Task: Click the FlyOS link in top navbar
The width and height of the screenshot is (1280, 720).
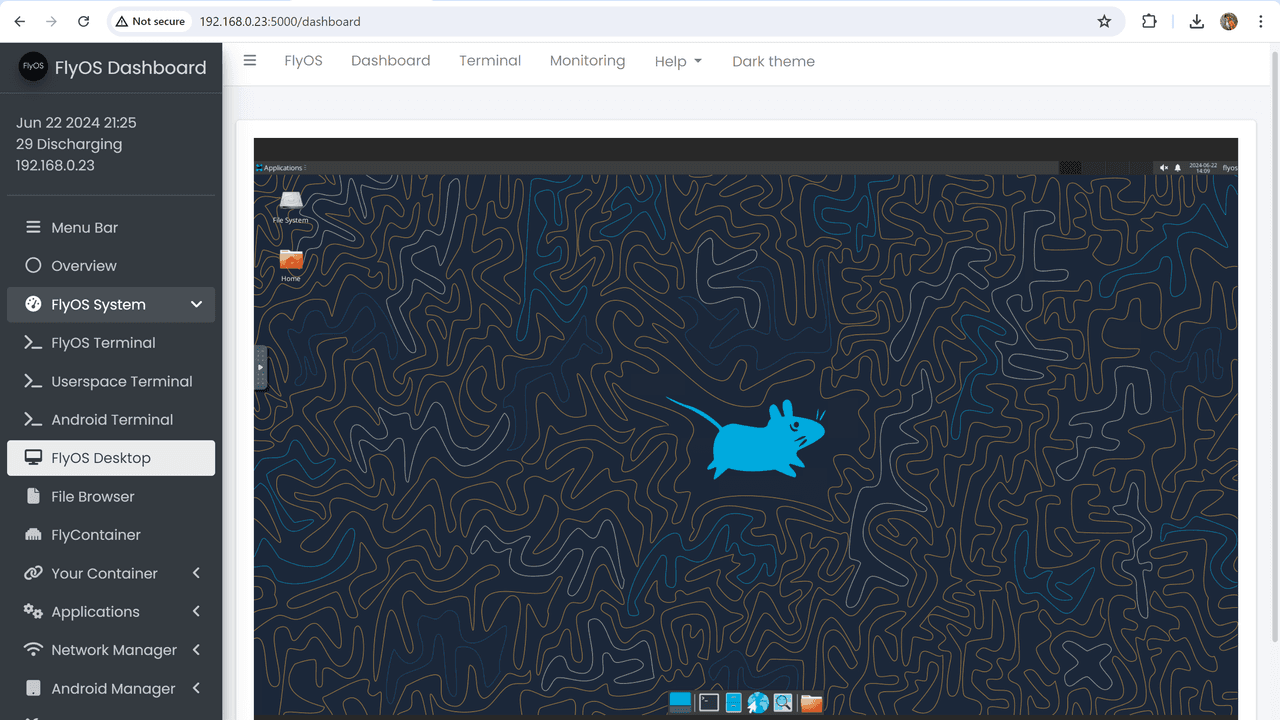Action: 303,60
